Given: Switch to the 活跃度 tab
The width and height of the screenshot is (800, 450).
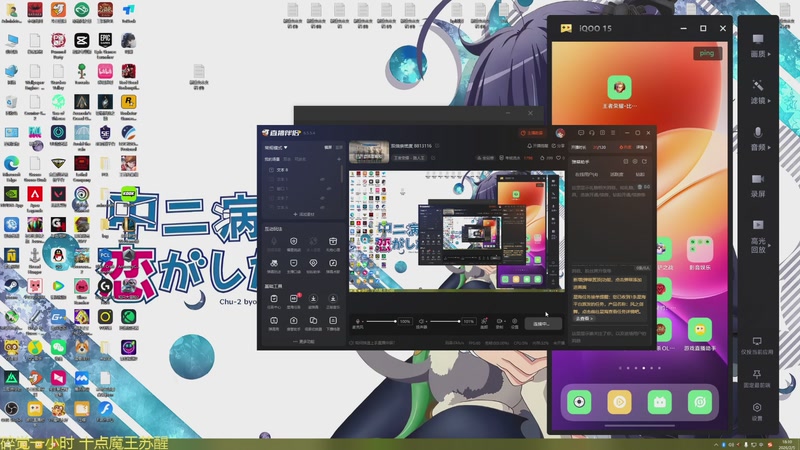Looking at the screenshot, I should 617,174.
